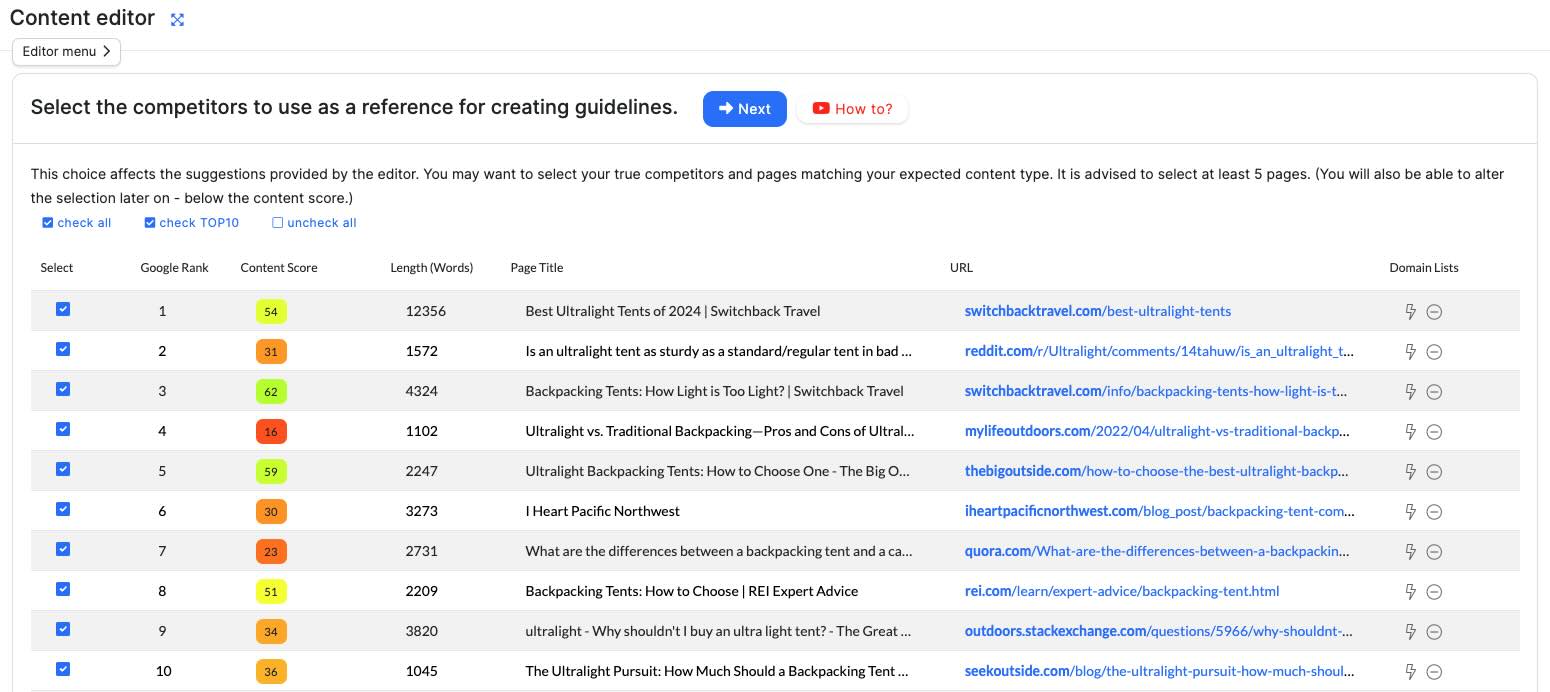Open the outdoors.stackexchange.com question URL
The height and width of the screenshot is (692, 1550).
pyautogui.click(x=1159, y=631)
